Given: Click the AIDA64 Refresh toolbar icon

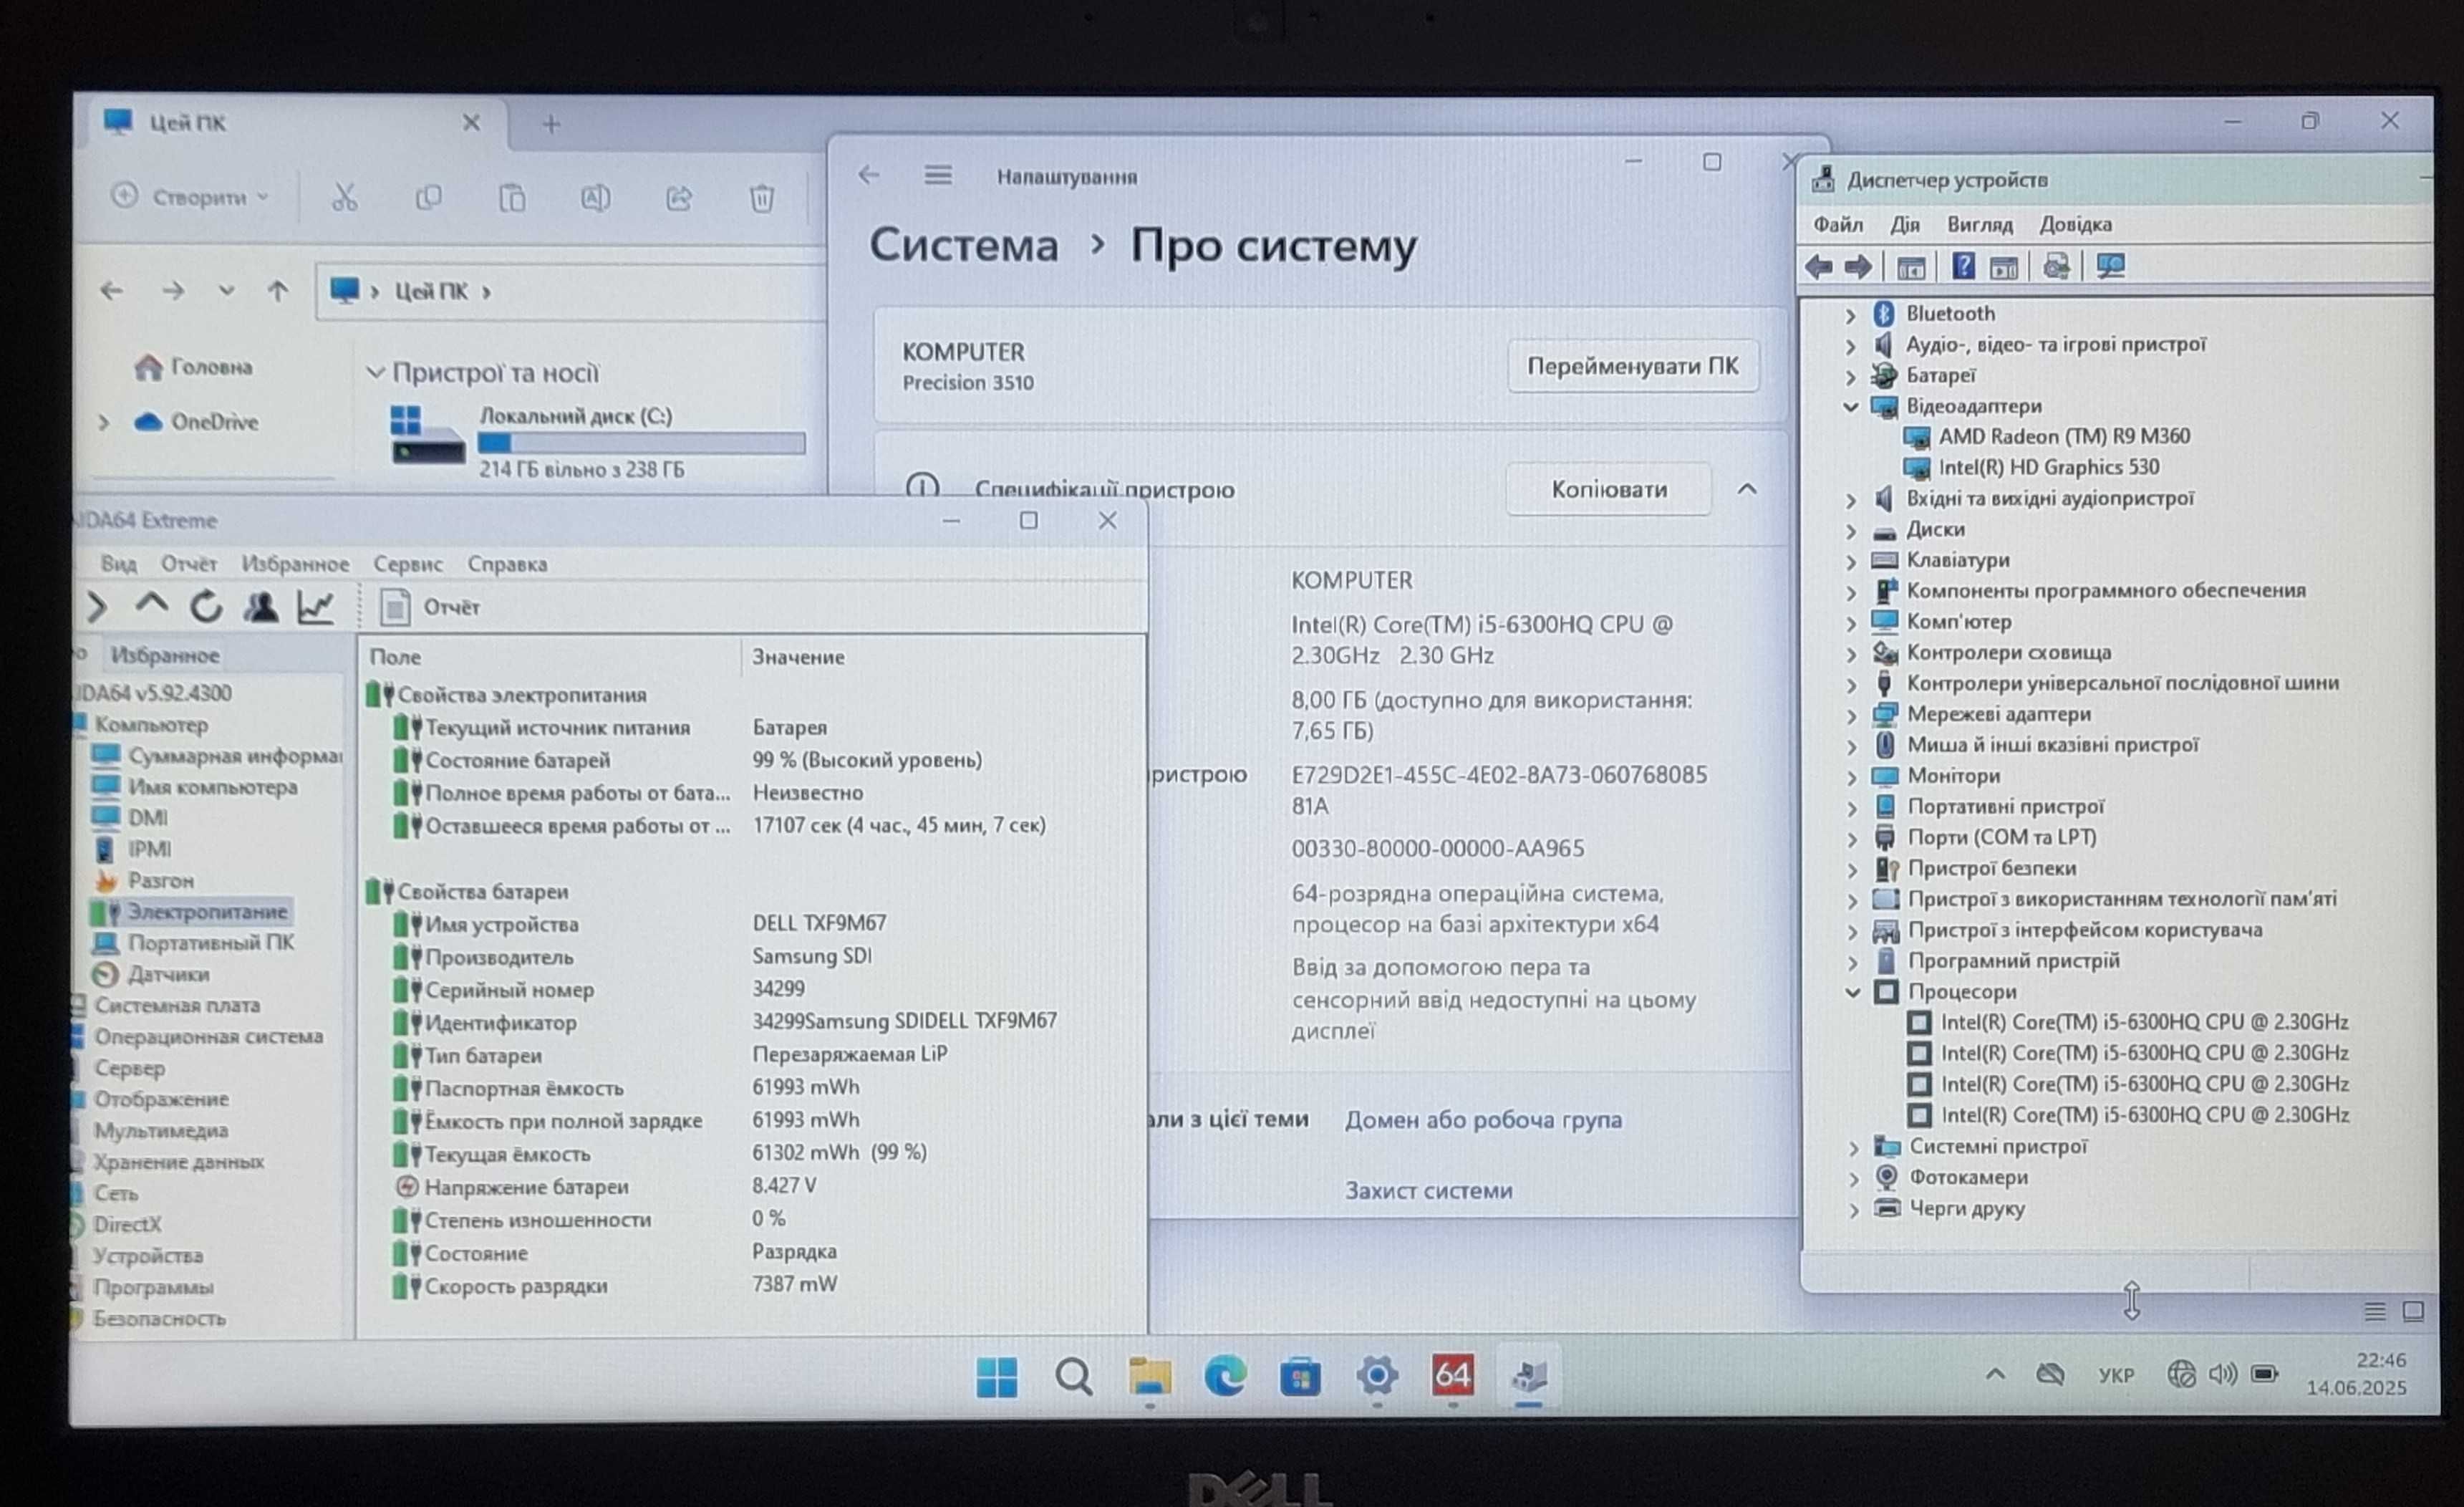Looking at the screenshot, I should click(x=206, y=606).
